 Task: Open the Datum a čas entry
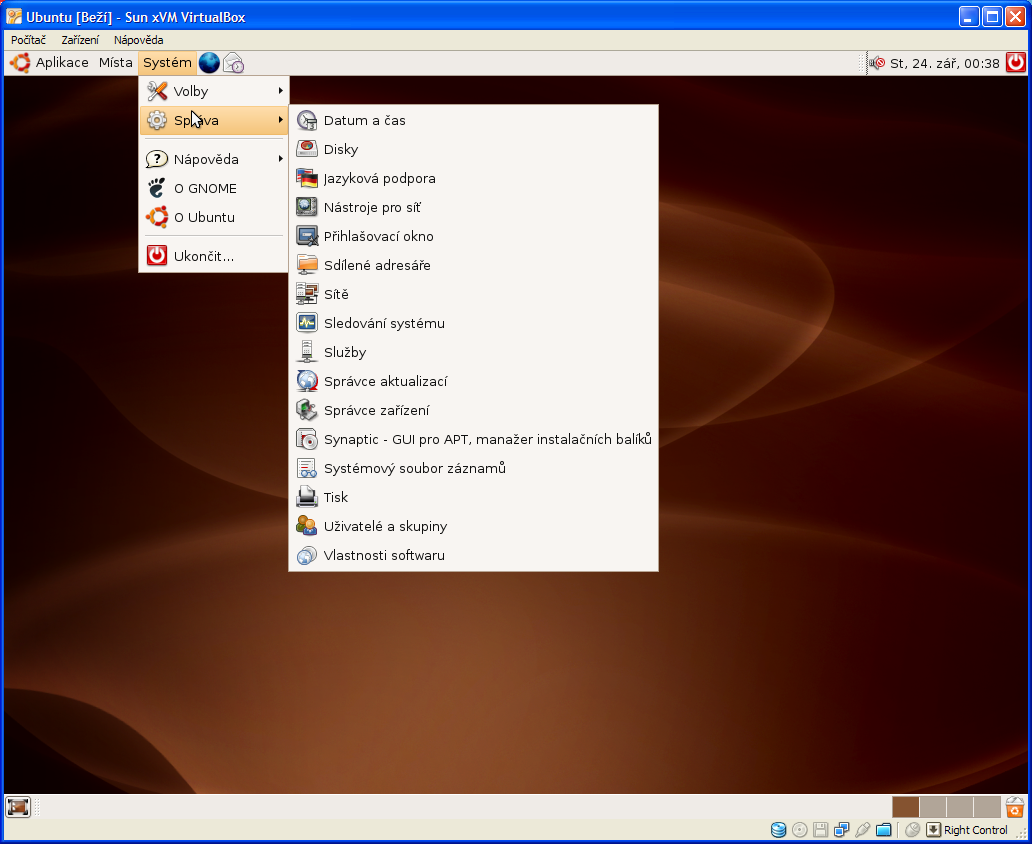click(x=473, y=120)
